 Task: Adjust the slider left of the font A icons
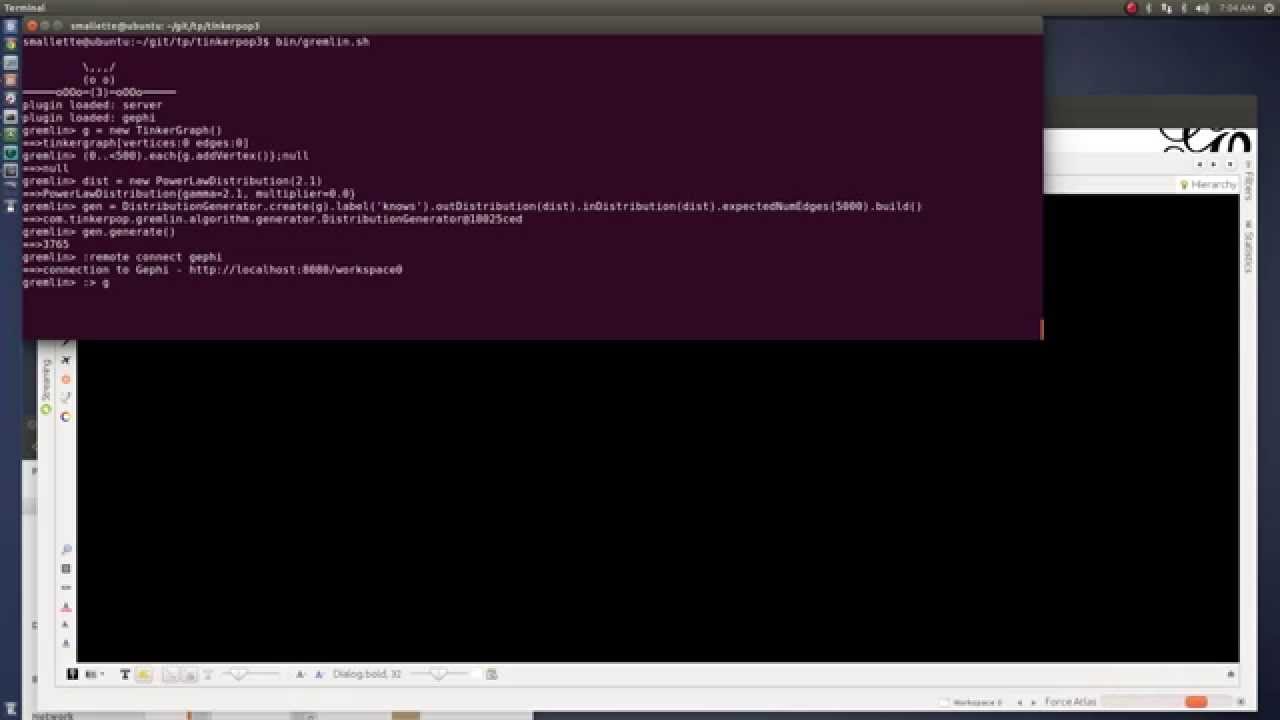click(249, 675)
